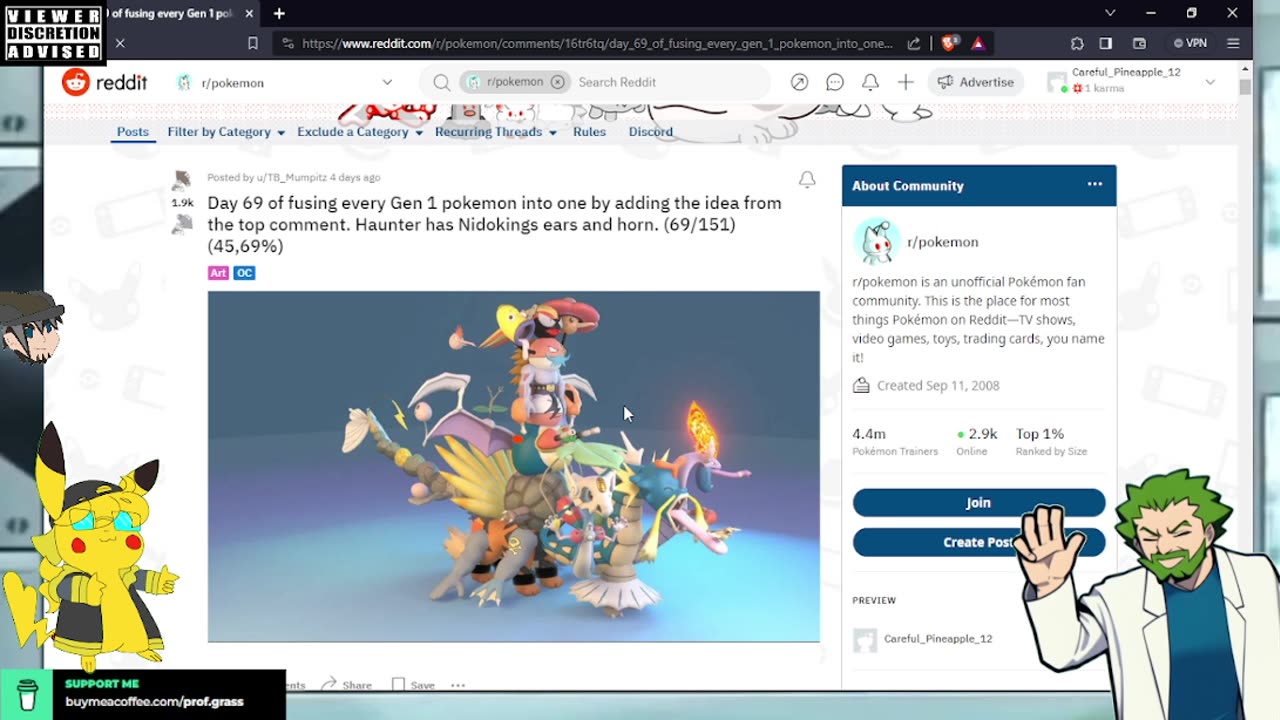Screen dimensions: 1280x720
Task: Open the Rules menu item
Action: click(589, 132)
